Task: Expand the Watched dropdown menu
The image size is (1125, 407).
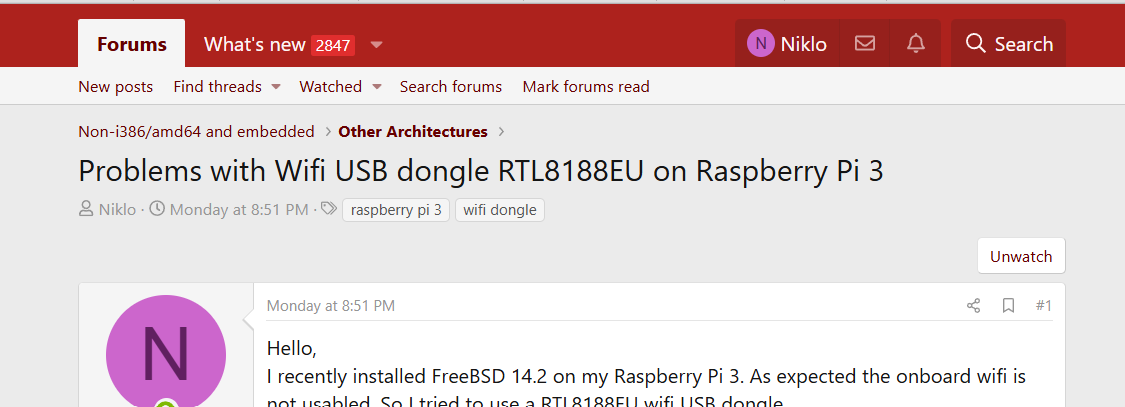Action: tap(377, 87)
